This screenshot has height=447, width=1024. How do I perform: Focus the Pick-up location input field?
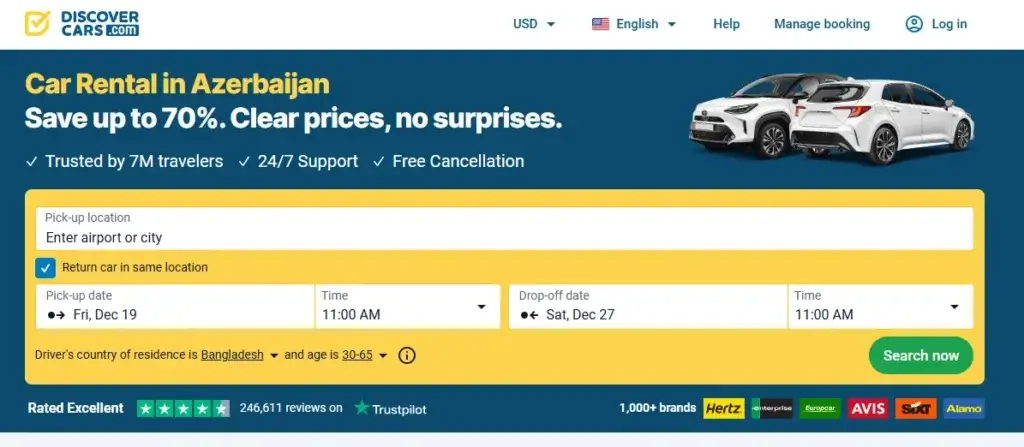click(x=504, y=237)
